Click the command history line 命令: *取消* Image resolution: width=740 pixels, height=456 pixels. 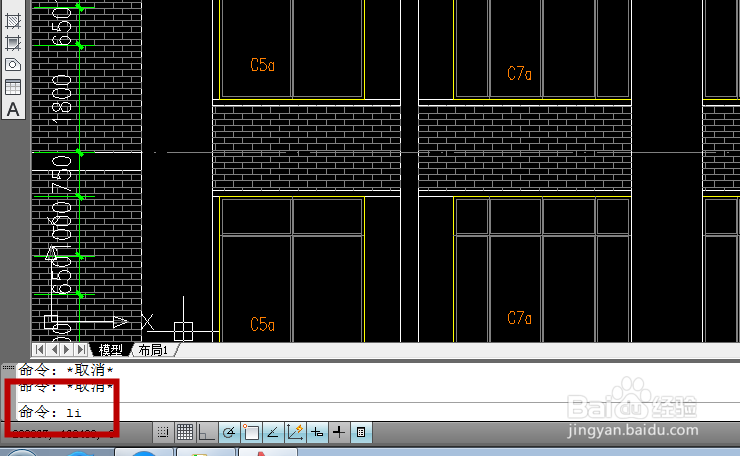[x=66, y=370]
